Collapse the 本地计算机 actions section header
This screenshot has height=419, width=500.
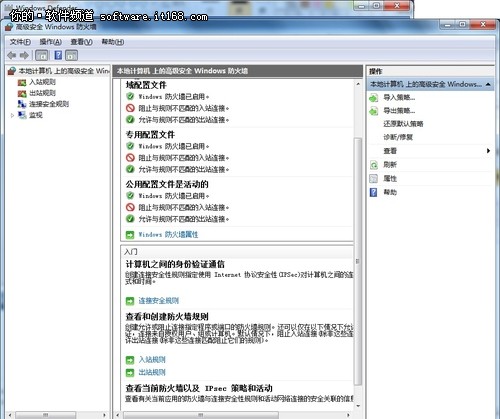(488, 84)
